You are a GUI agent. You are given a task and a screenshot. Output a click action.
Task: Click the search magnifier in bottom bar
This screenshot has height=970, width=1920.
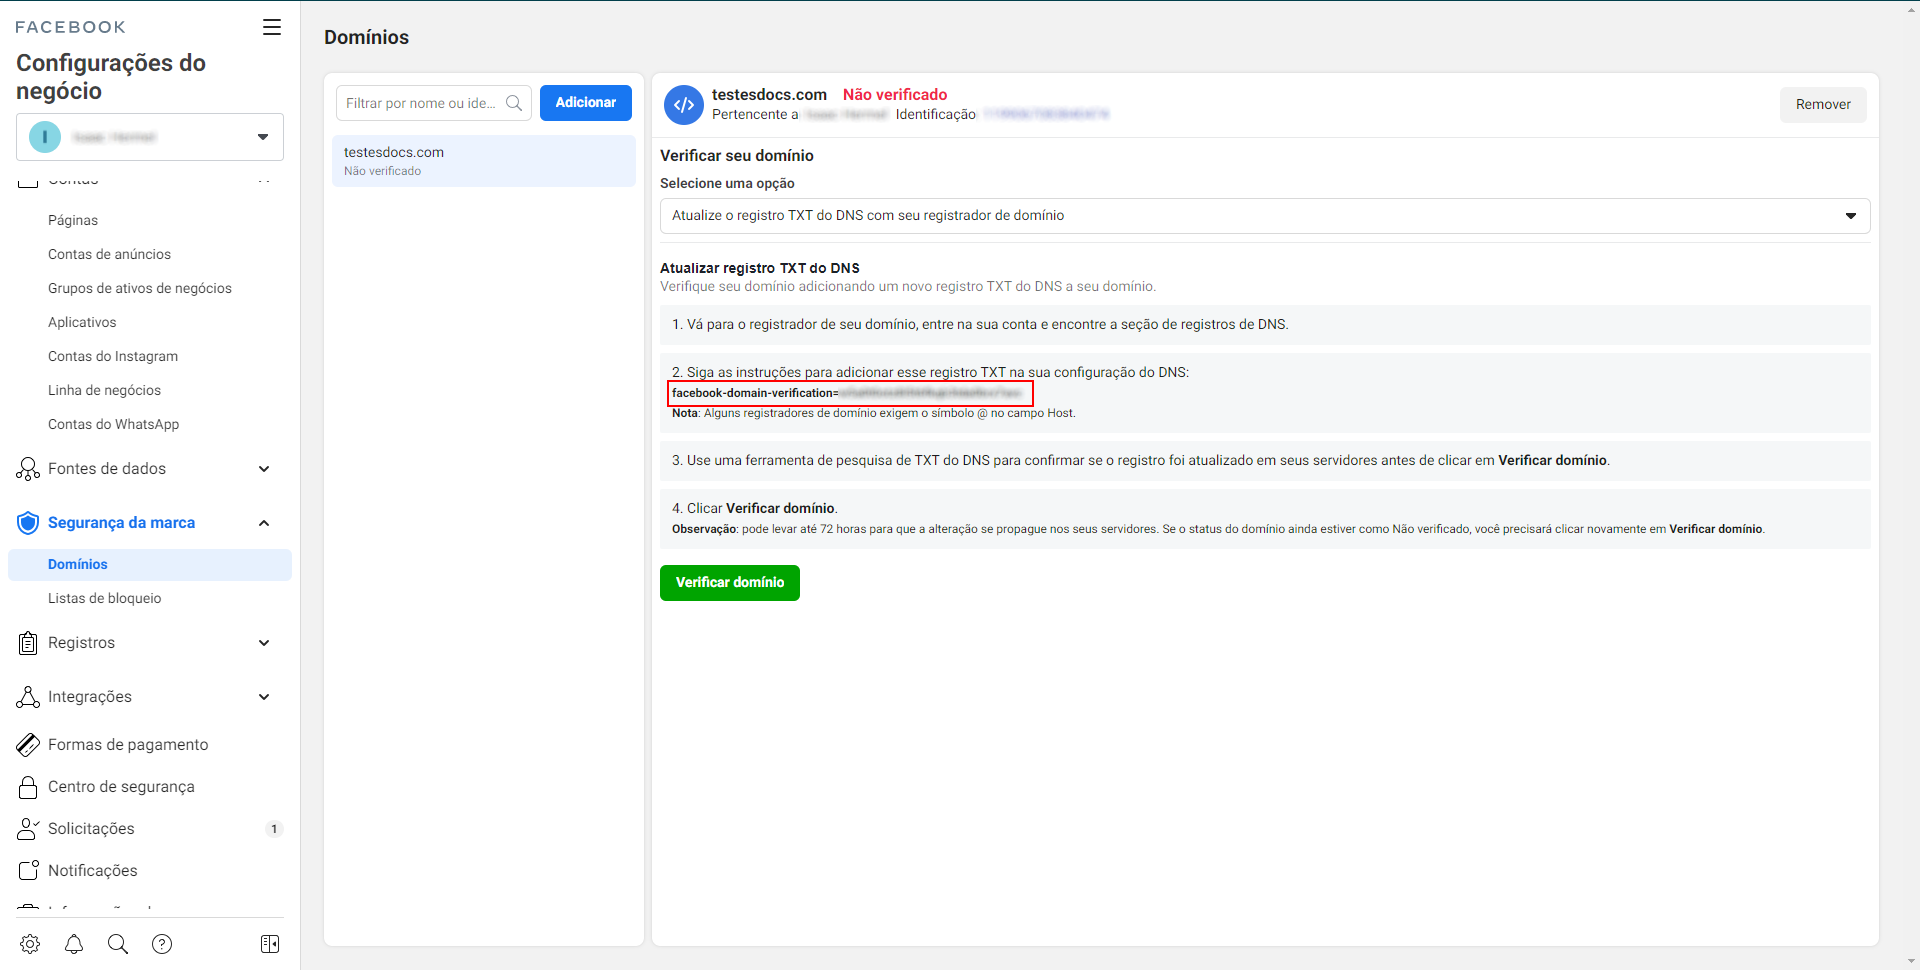[x=118, y=944]
